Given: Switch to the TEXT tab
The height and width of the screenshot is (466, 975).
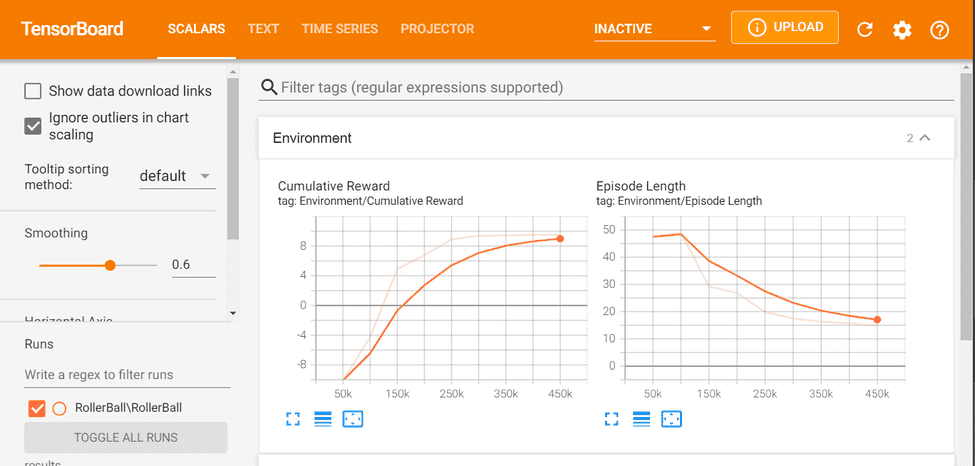Looking at the screenshot, I should pos(263,29).
